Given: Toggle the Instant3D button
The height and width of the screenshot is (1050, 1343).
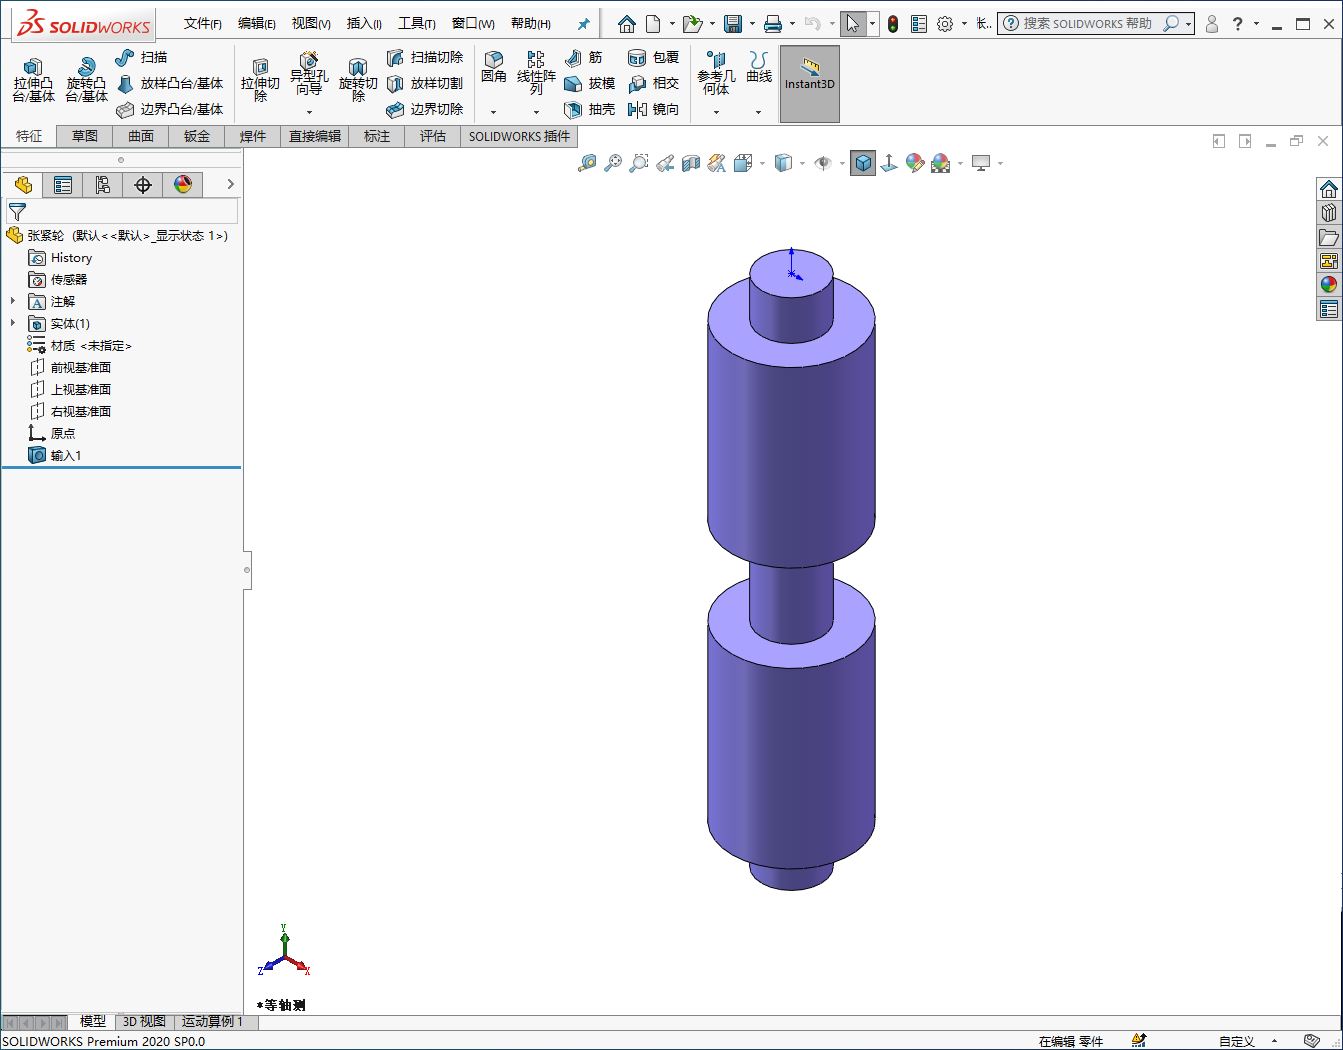Looking at the screenshot, I should (809, 84).
